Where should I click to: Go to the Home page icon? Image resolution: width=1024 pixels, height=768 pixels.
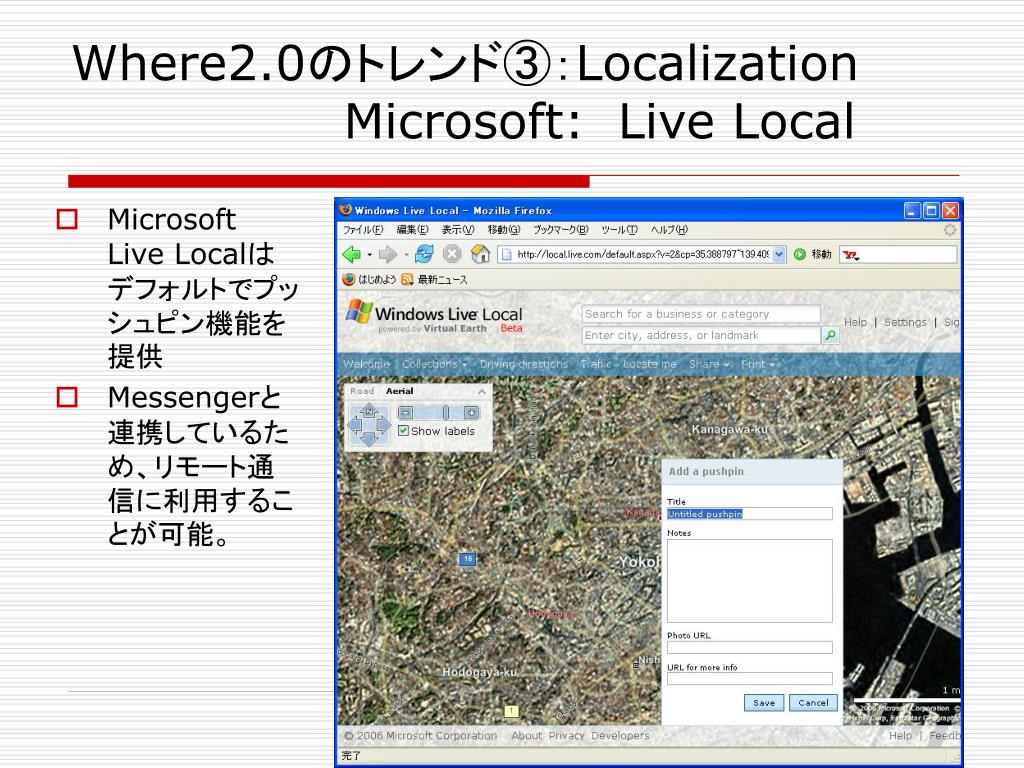[481, 254]
